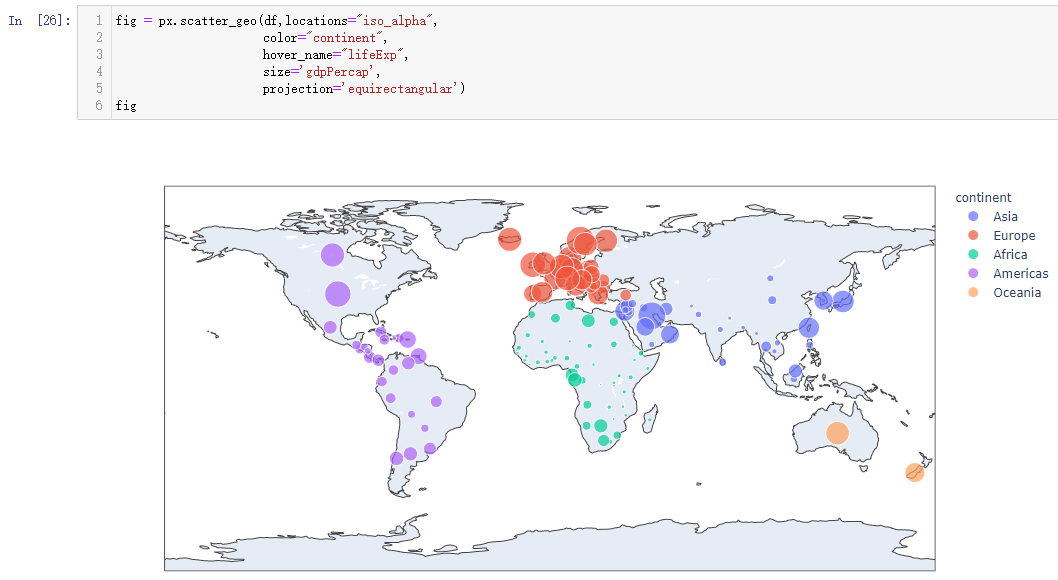Click the blue bubble over Japan
Image resolution: width=1058 pixels, height=580 pixels.
click(x=842, y=301)
